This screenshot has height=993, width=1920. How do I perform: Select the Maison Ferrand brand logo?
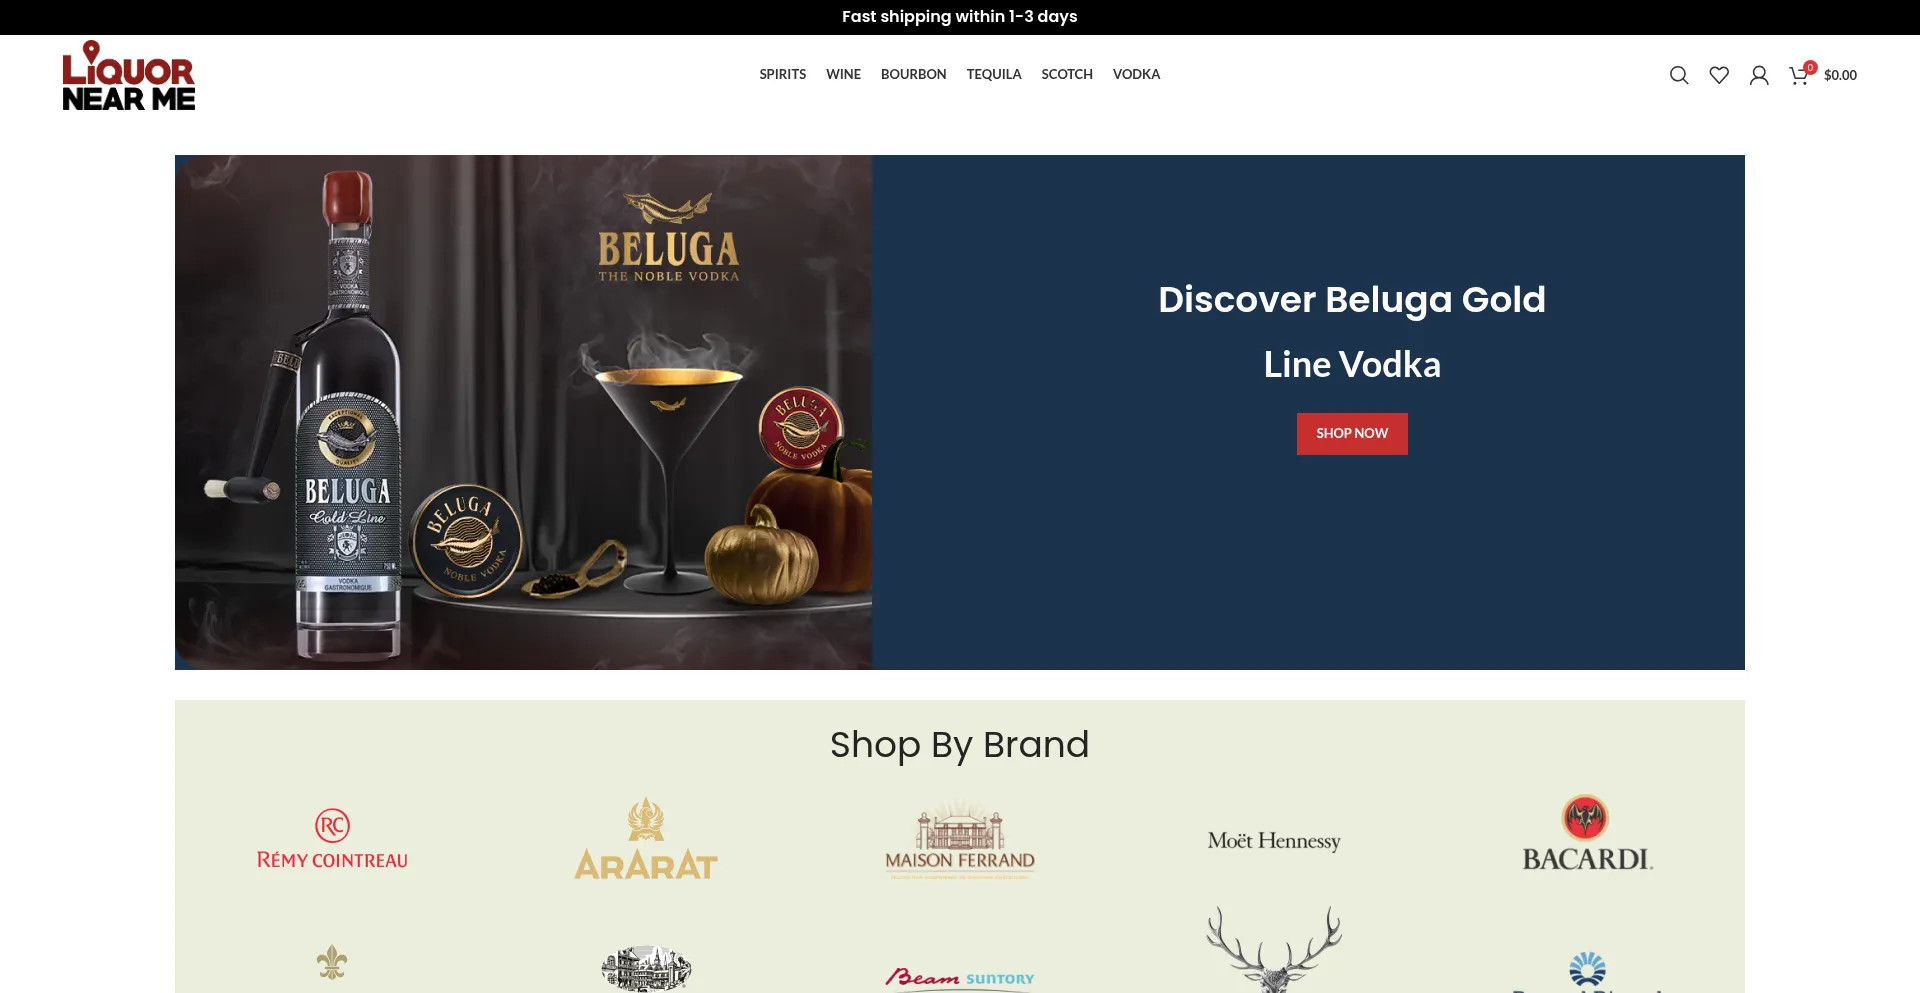[x=960, y=839]
